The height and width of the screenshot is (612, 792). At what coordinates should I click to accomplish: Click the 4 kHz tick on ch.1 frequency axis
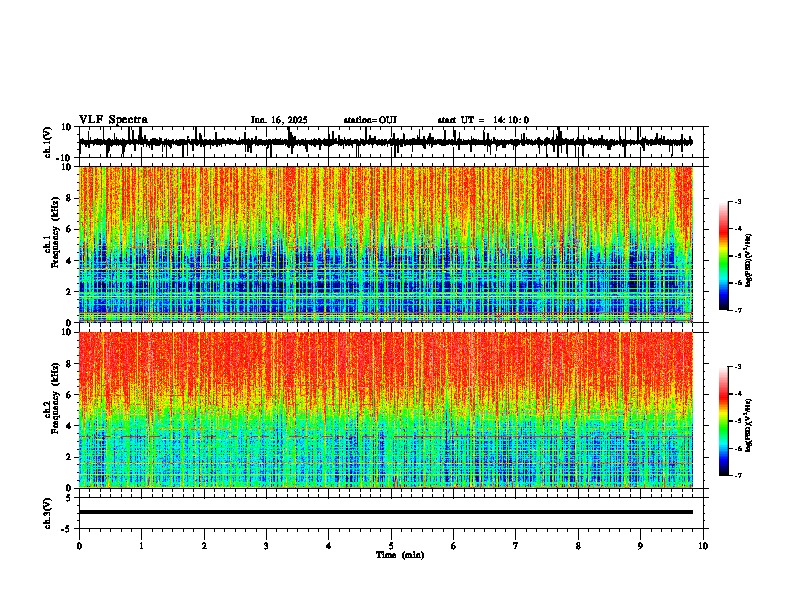point(70,261)
